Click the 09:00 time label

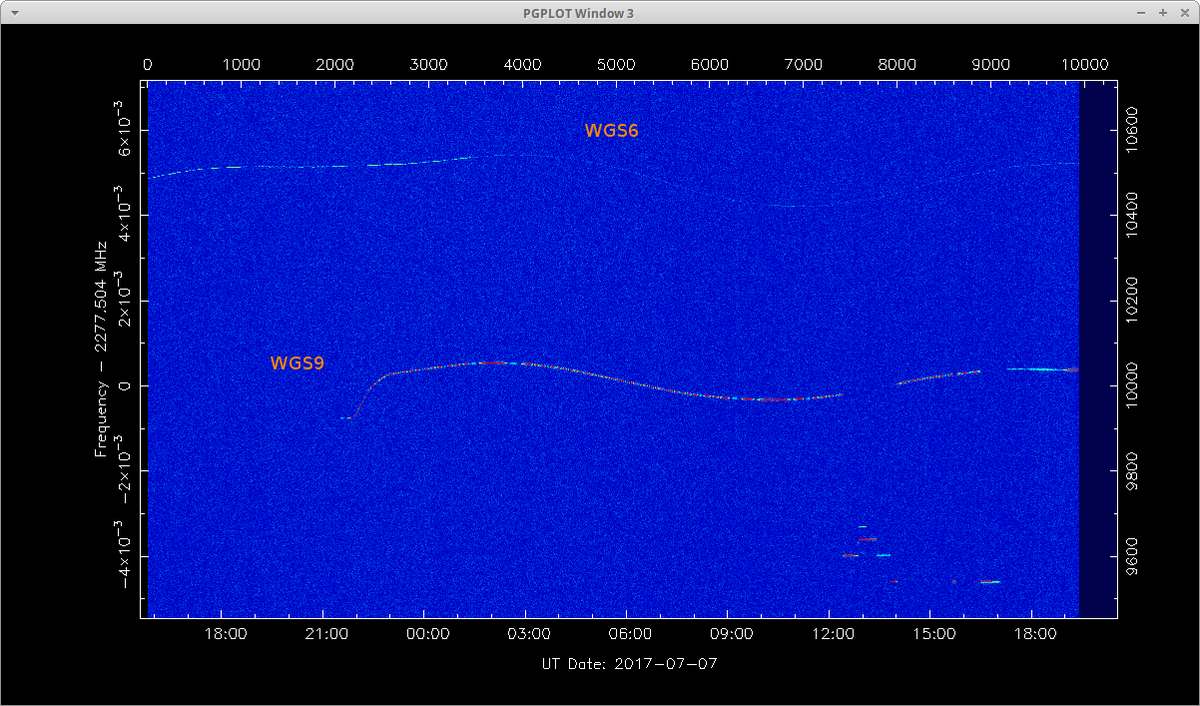pos(732,633)
